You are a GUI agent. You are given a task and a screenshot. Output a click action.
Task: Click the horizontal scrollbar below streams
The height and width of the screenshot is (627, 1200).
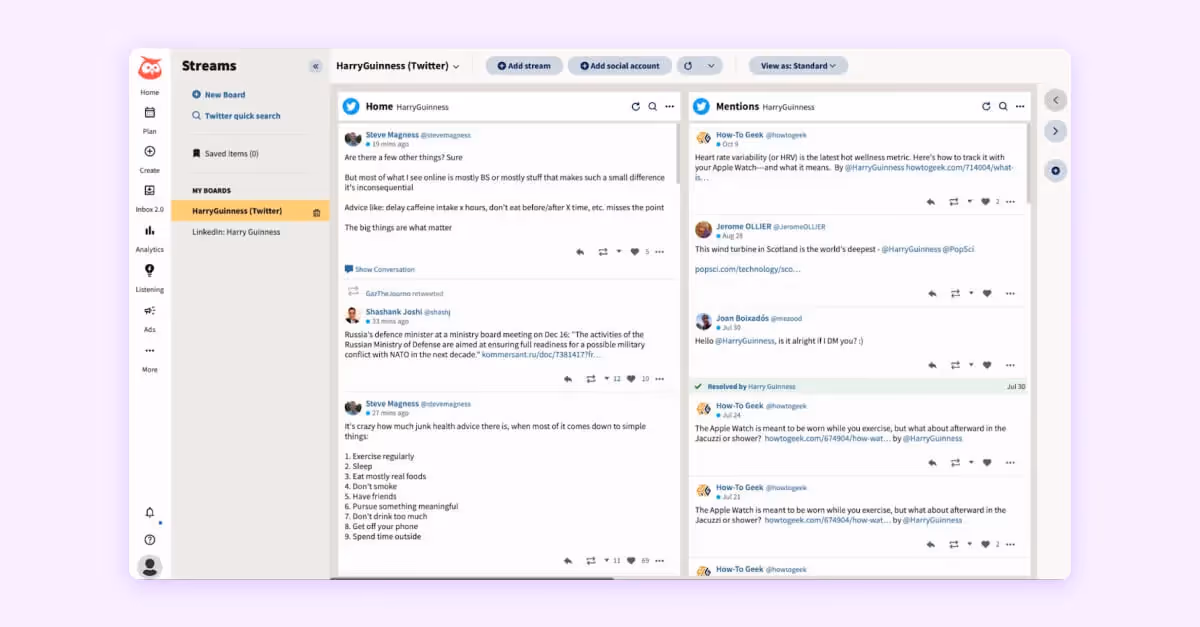pyautogui.click(x=472, y=577)
